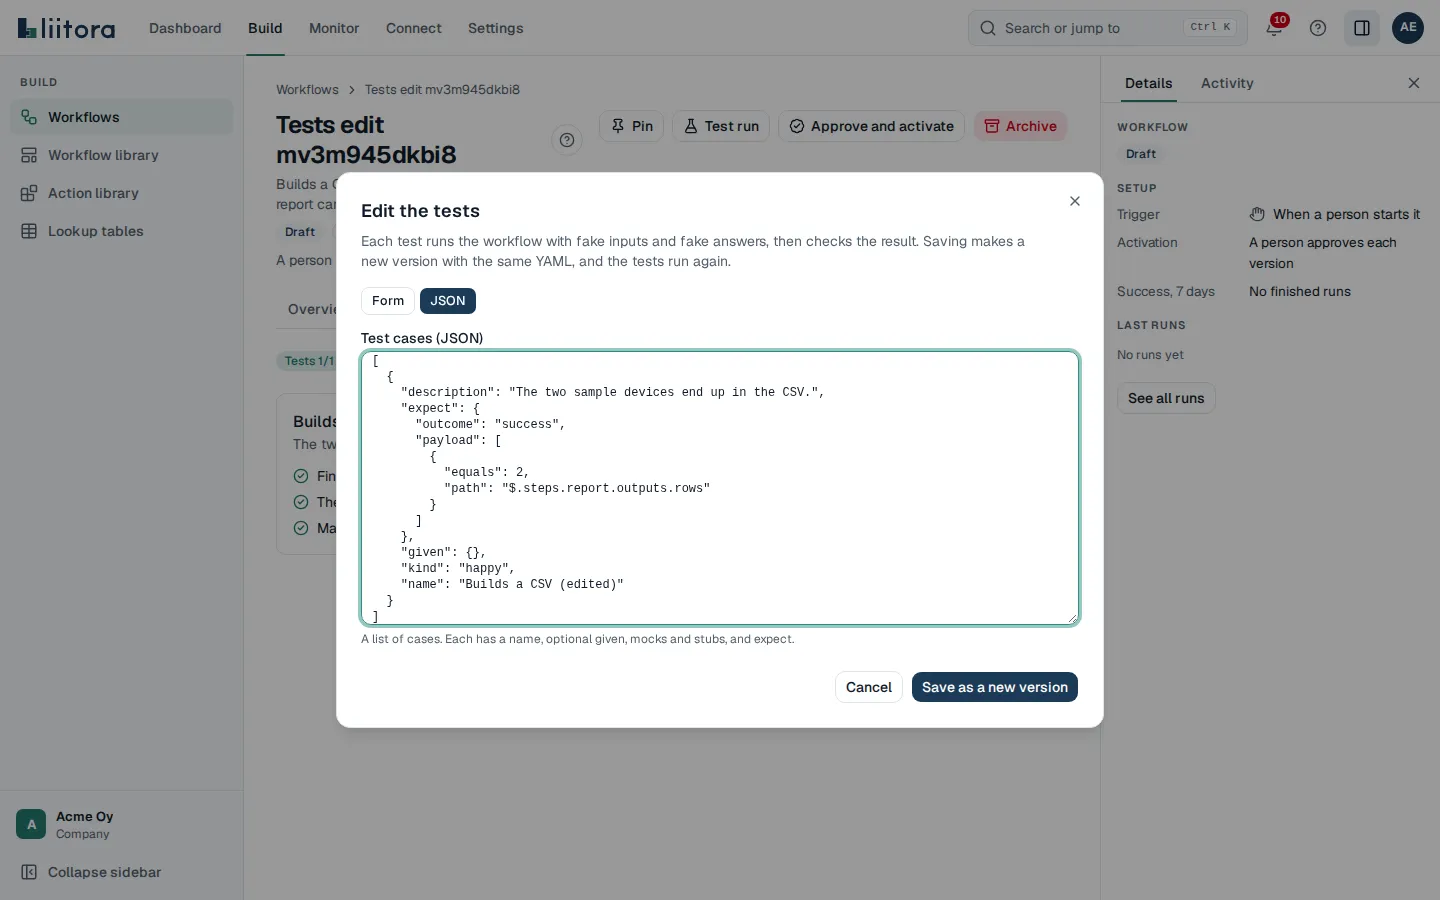Click Save as a new version
1440x900 pixels.
pos(995,687)
